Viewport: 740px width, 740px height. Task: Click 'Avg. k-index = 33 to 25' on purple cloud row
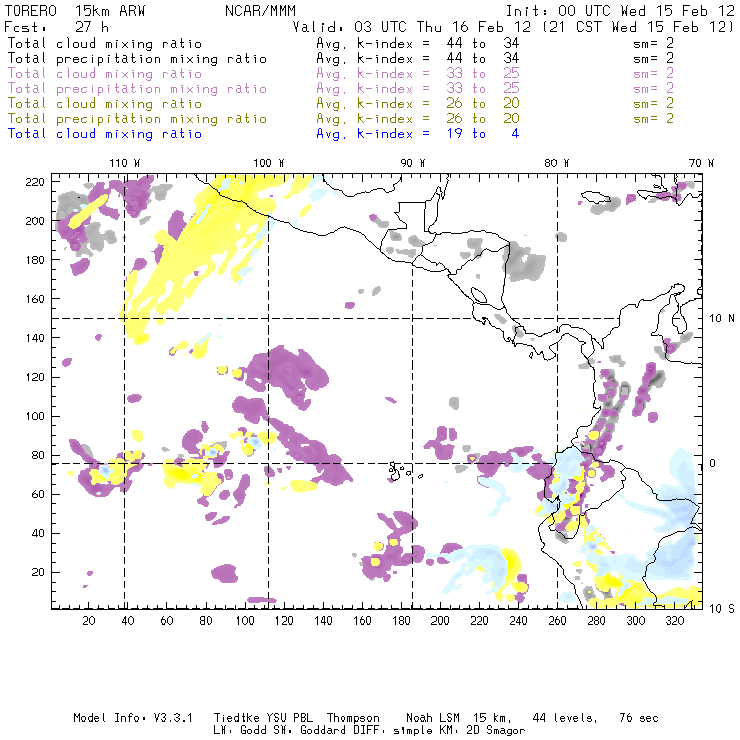tap(418, 74)
